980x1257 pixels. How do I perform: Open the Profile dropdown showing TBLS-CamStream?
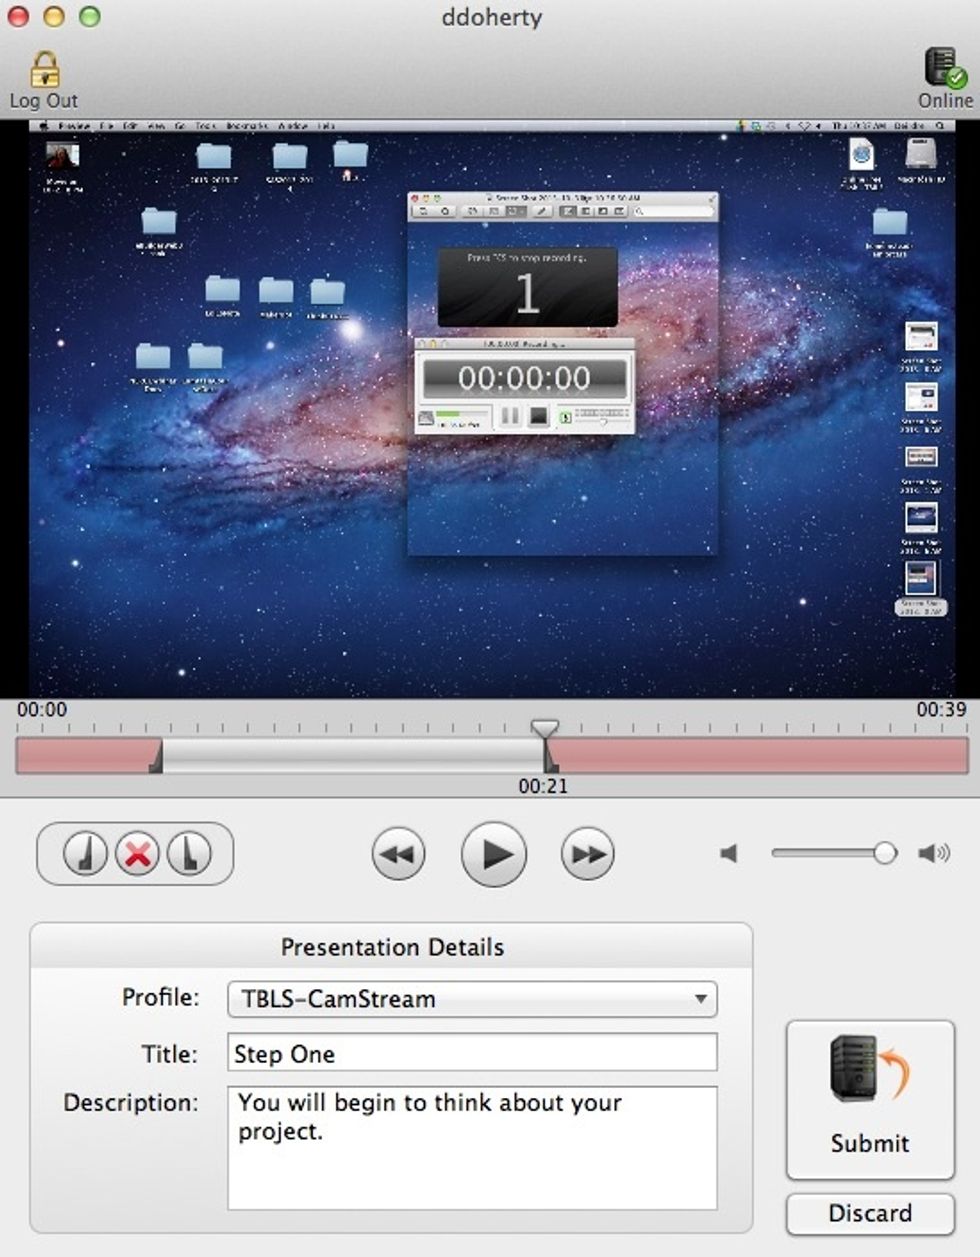(x=472, y=998)
